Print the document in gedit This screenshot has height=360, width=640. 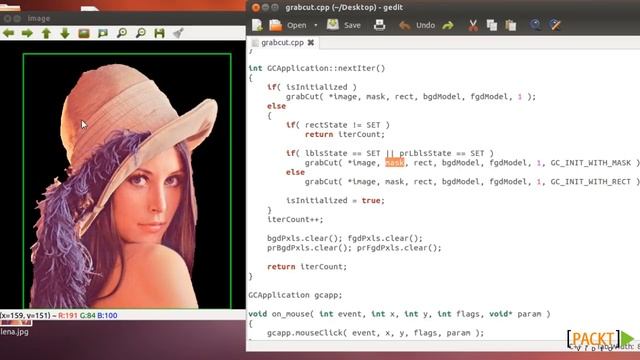(380, 25)
